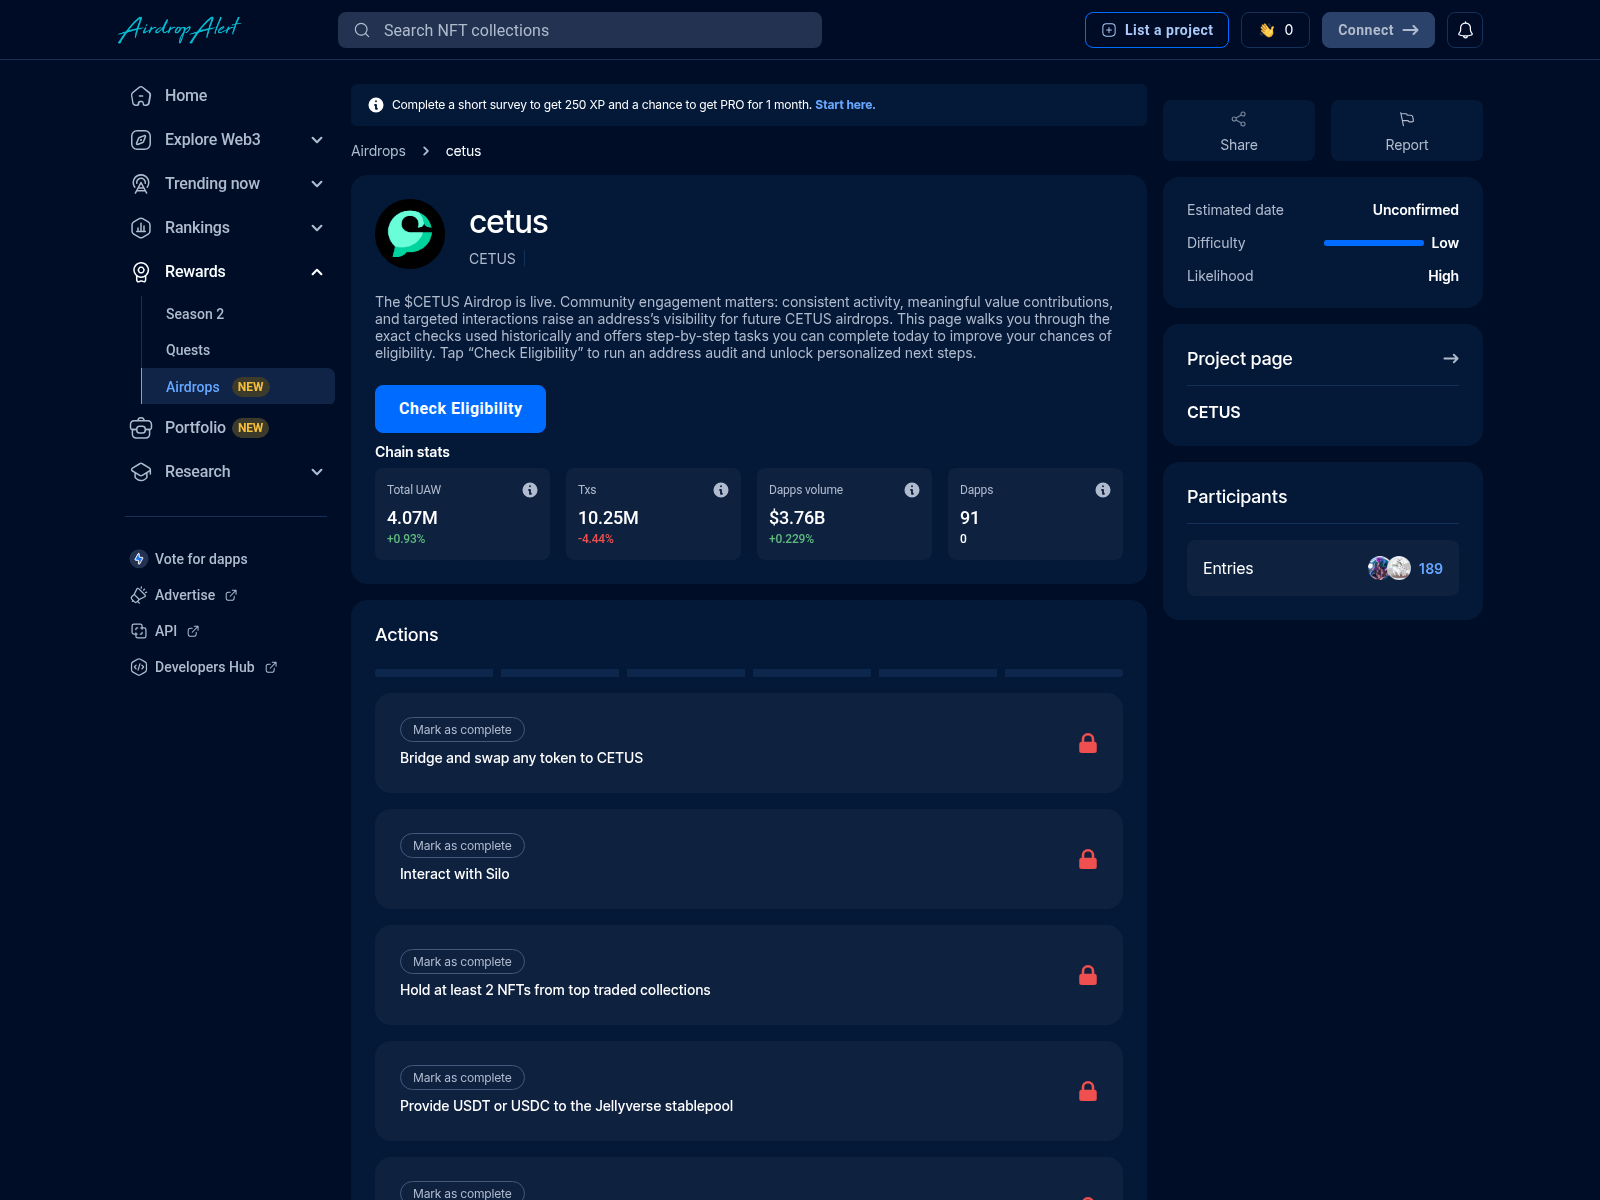
Task: Select Season 2 under Rewards
Action: point(194,313)
